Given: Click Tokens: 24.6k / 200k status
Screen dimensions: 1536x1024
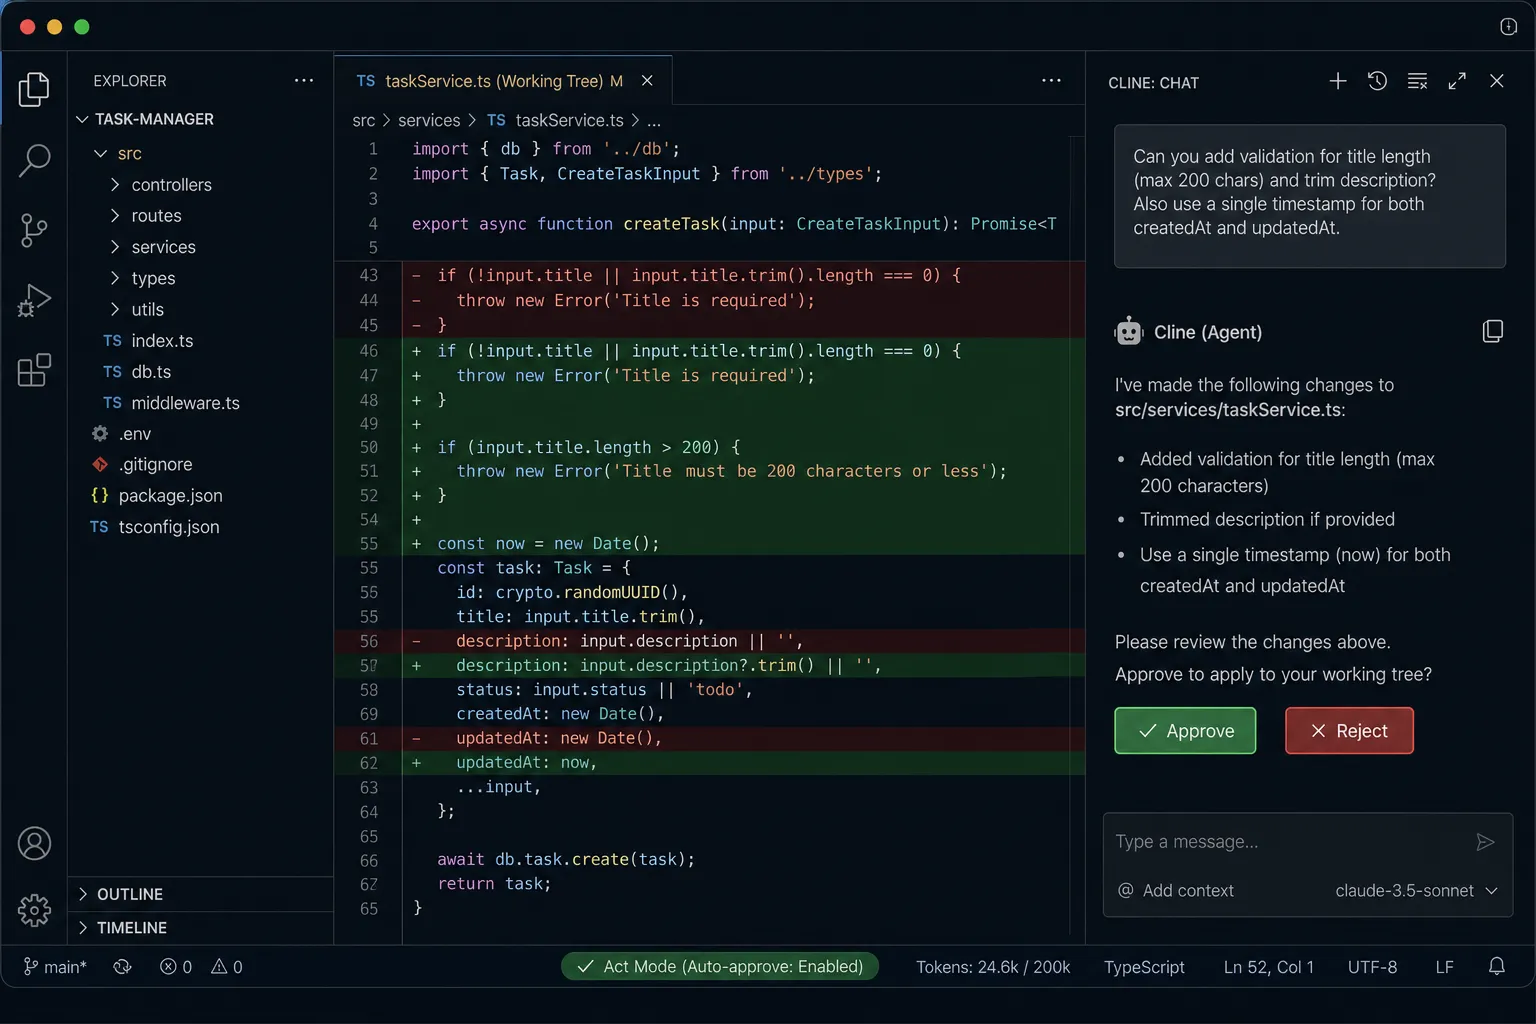Looking at the screenshot, I should (x=993, y=967).
